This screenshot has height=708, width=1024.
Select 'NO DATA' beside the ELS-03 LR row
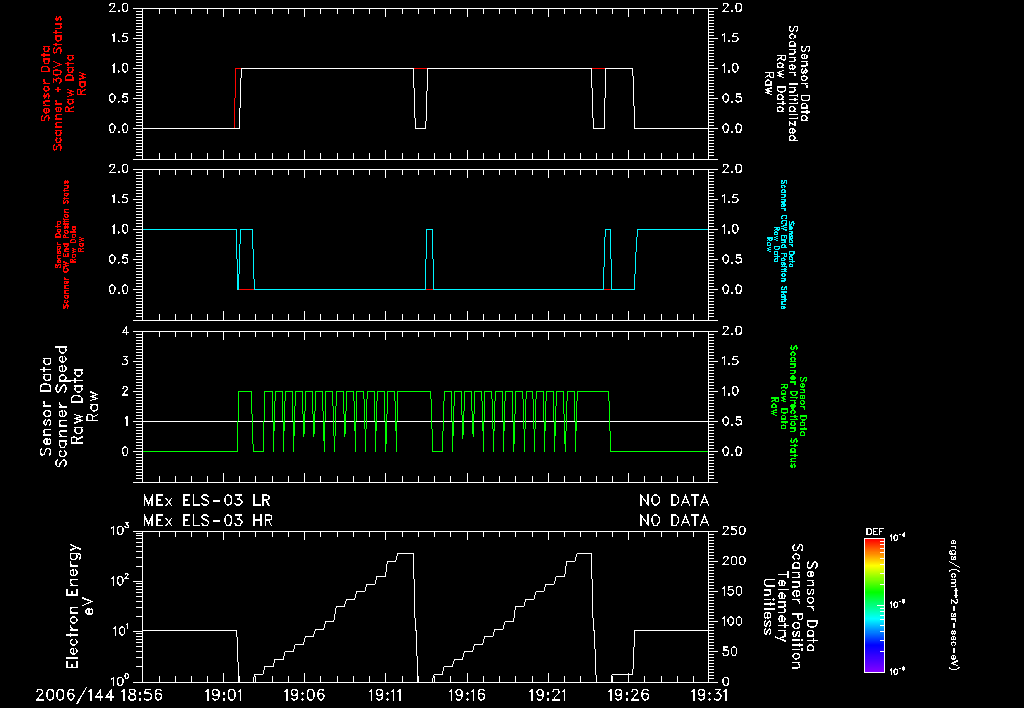click(674, 501)
